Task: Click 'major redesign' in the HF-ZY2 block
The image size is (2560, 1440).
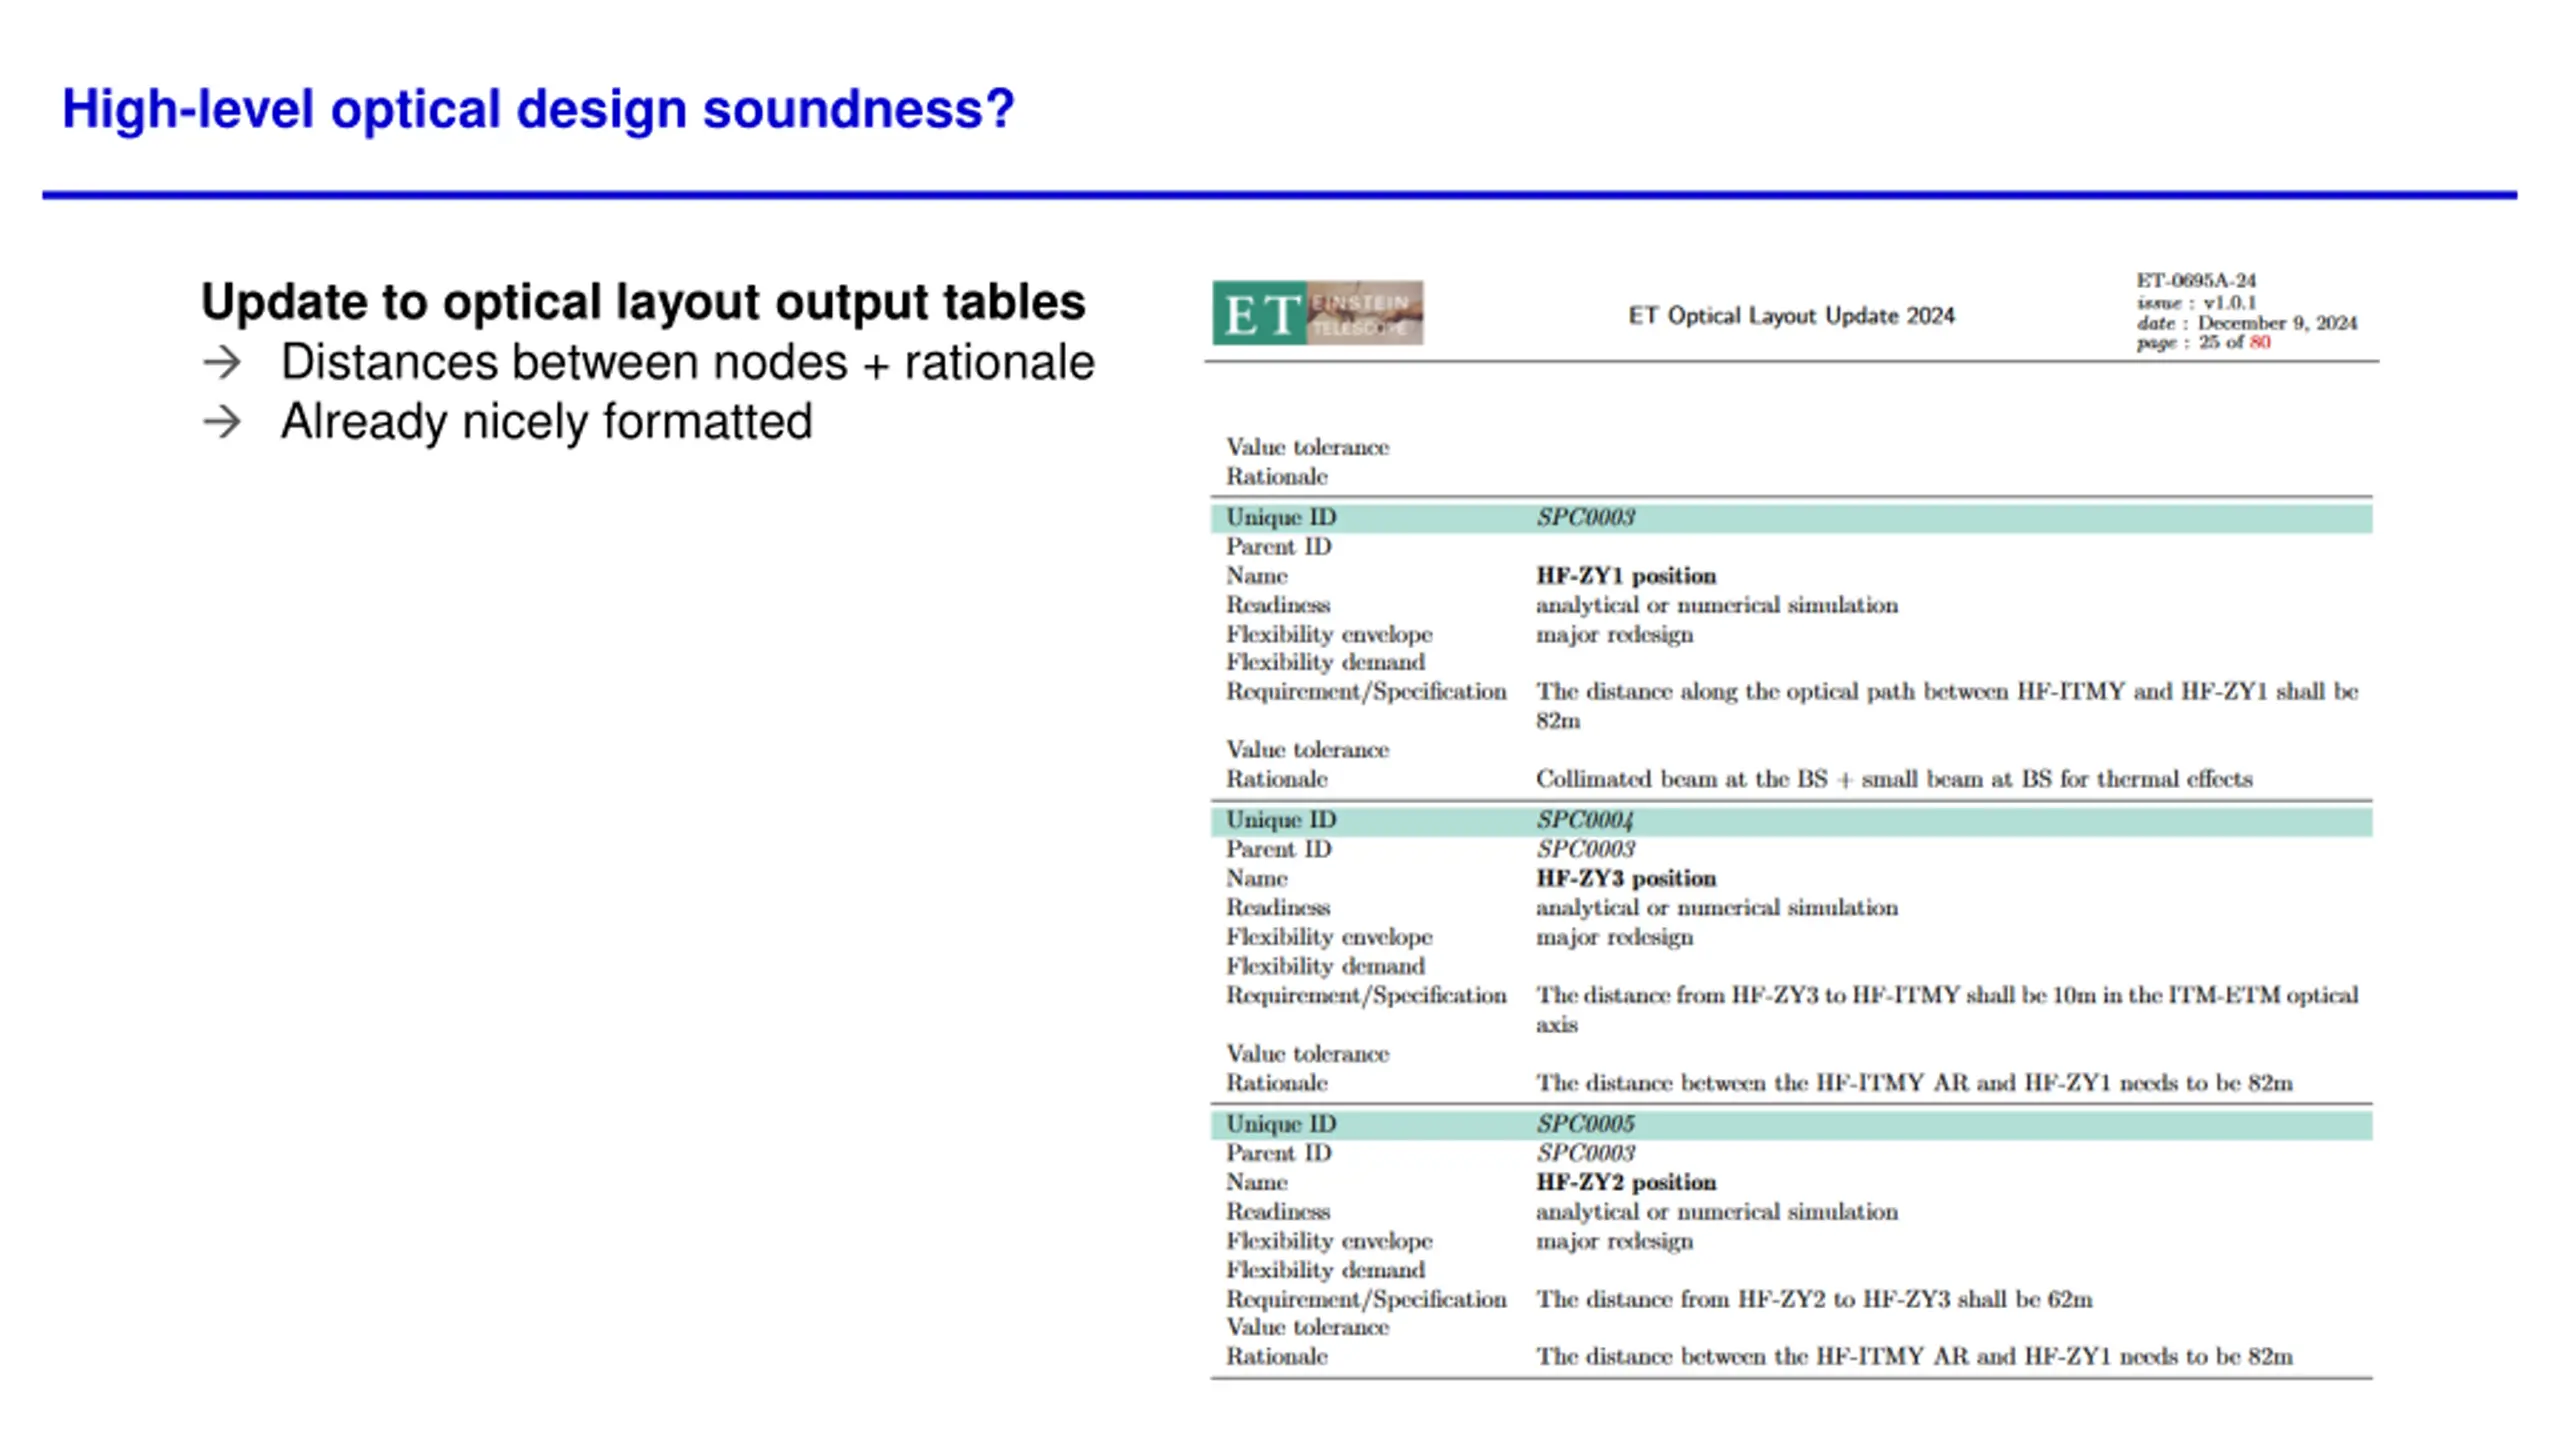Action: (1614, 1241)
